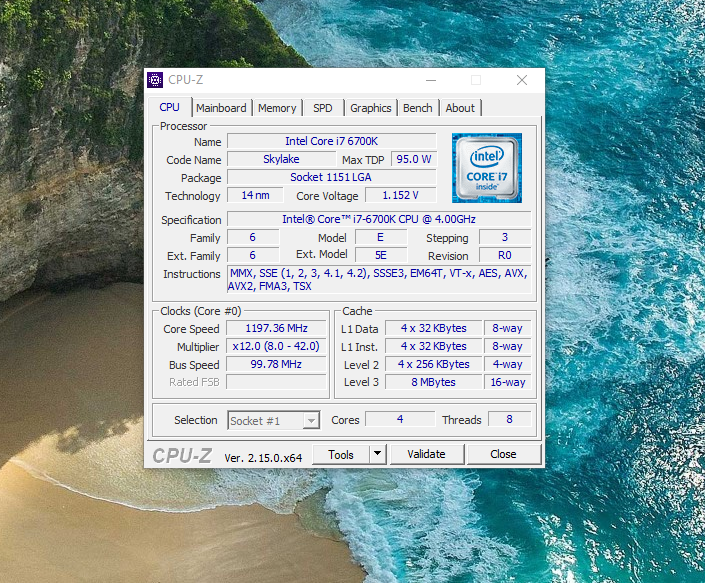Expand the Tools dropdown arrow
Screen dimensions: 705x583
click(378, 454)
